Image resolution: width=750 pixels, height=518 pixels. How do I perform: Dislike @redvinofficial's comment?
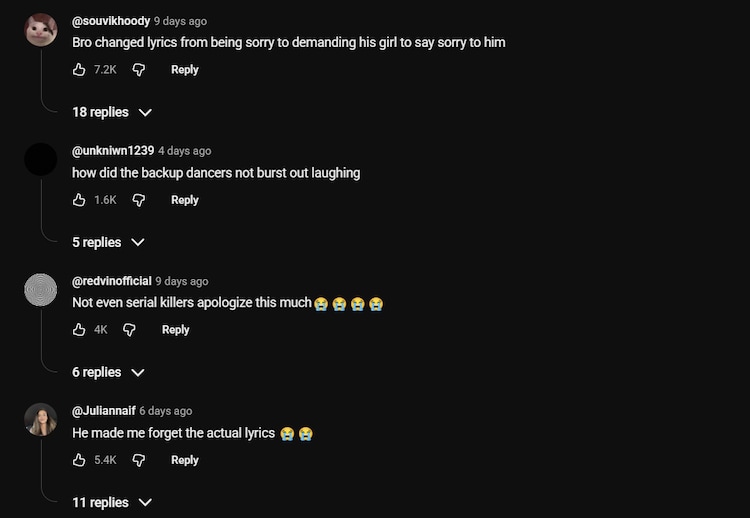click(130, 330)
